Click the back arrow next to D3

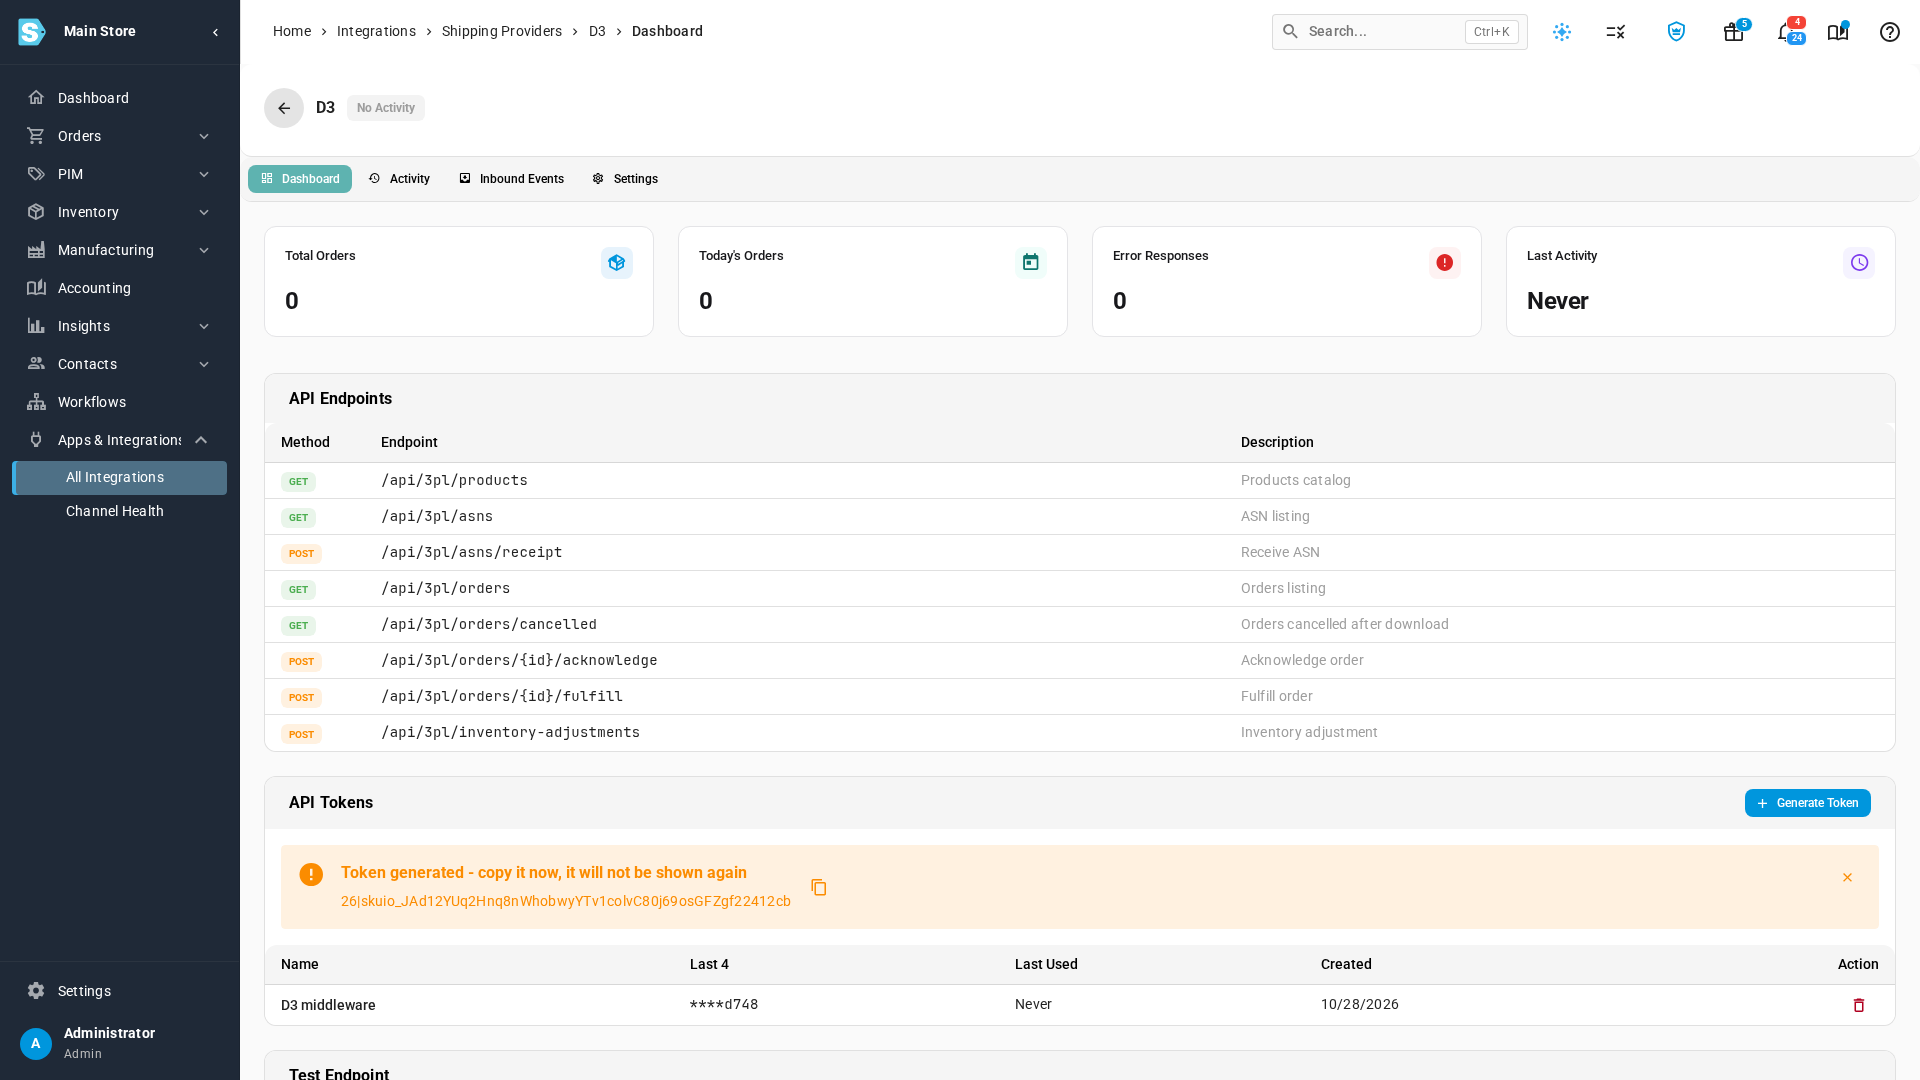pyautogui.click(x=284, y=108)
